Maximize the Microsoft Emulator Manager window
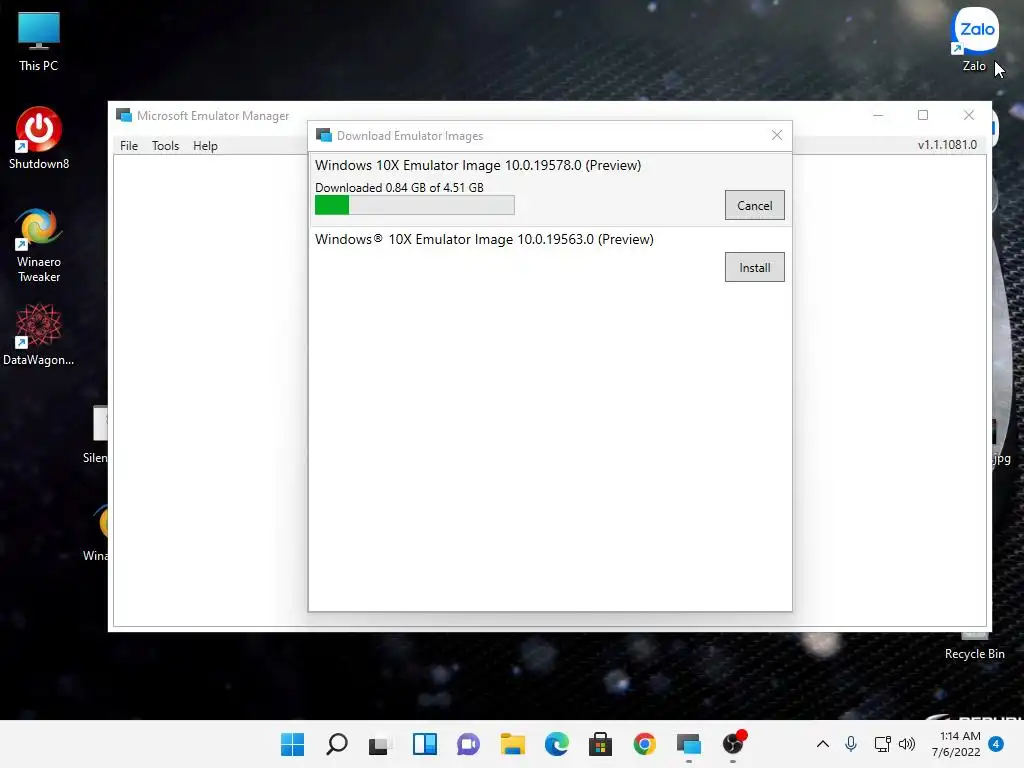This screenshot has width=1024, height=768. pyautogui.click(x=923, y=115)
